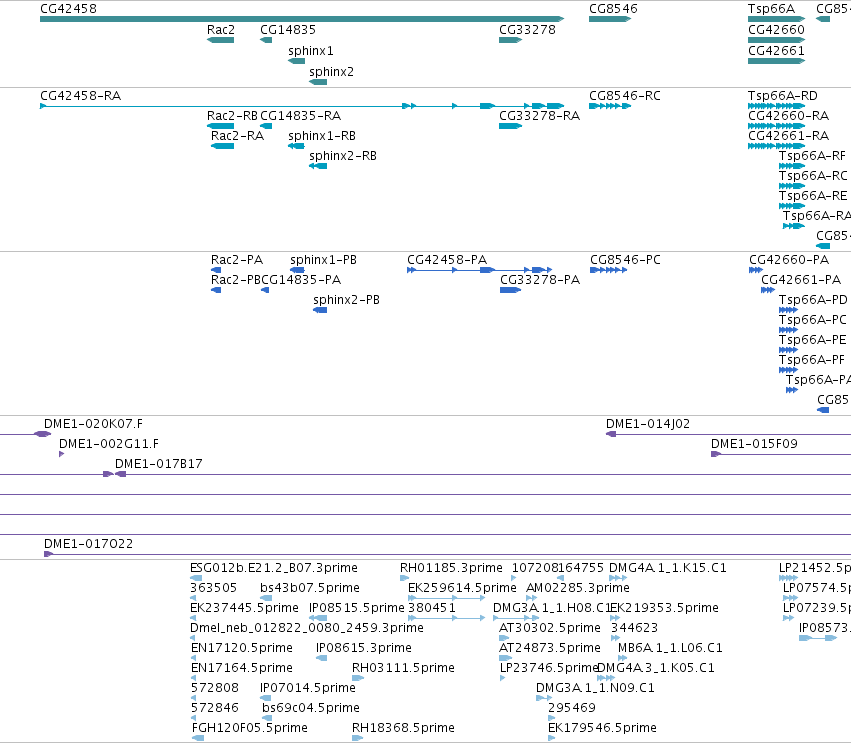Click EST EK259614.5prime
Image resolution: width=851 pixels, height=743 pixels.
tap(446, 598)
